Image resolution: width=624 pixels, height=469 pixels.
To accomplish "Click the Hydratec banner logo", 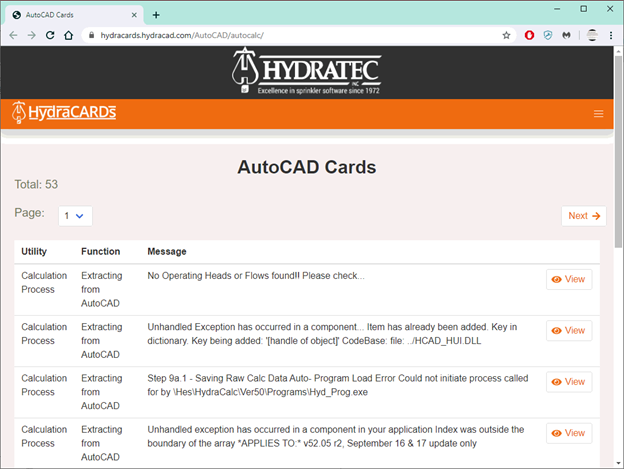I will (x=306, y=71).
